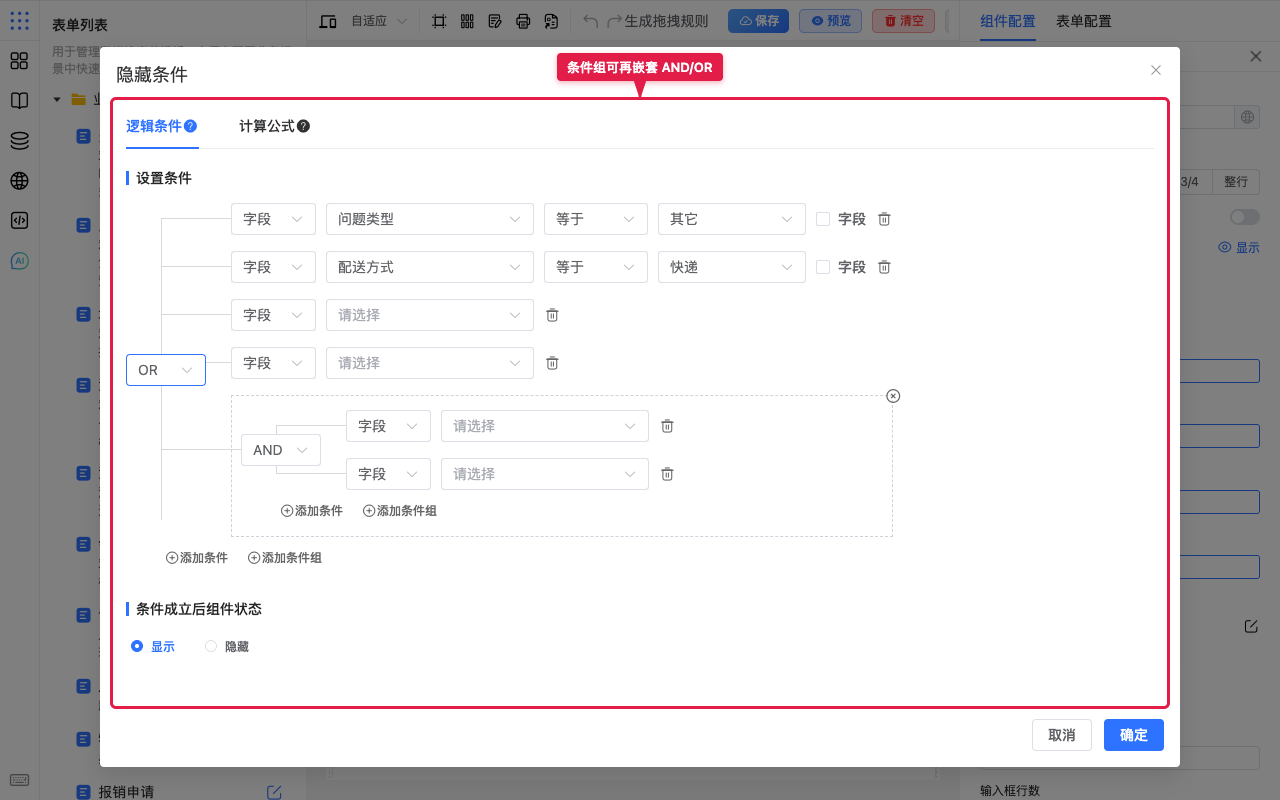Open the 配送方式 field dropdown

tap(430, 267)
